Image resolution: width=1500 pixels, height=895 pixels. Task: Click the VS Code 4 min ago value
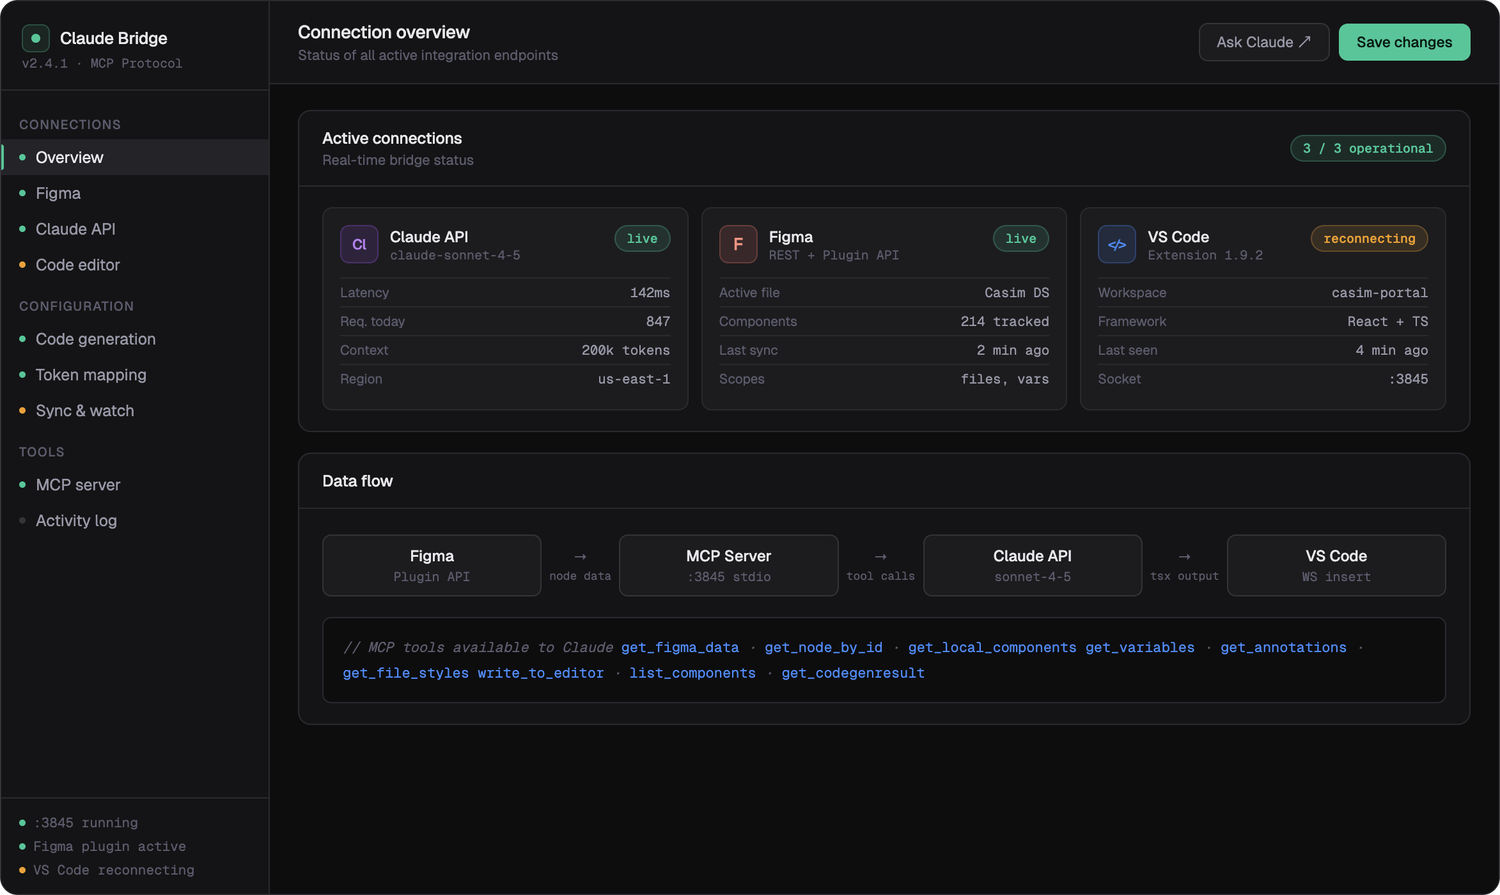click(x=1392, y=351)
